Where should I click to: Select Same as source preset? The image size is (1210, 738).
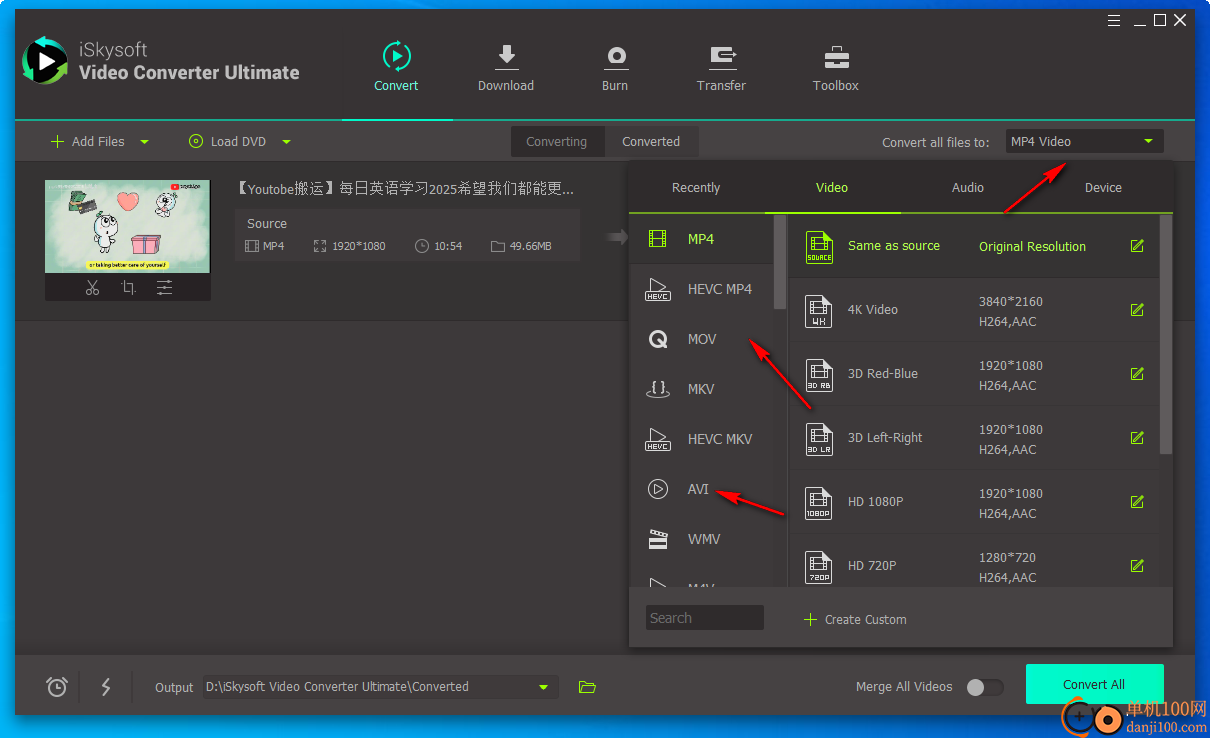(974, 246)
